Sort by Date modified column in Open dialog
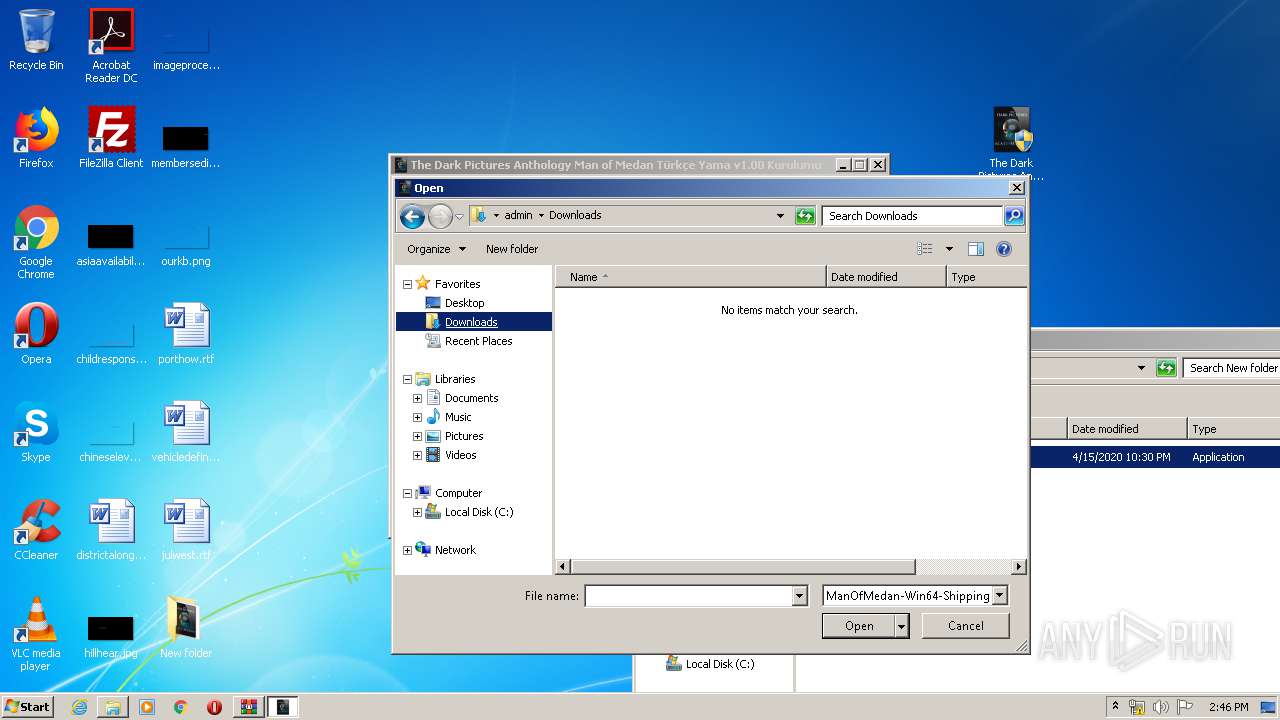 point(886,277)
